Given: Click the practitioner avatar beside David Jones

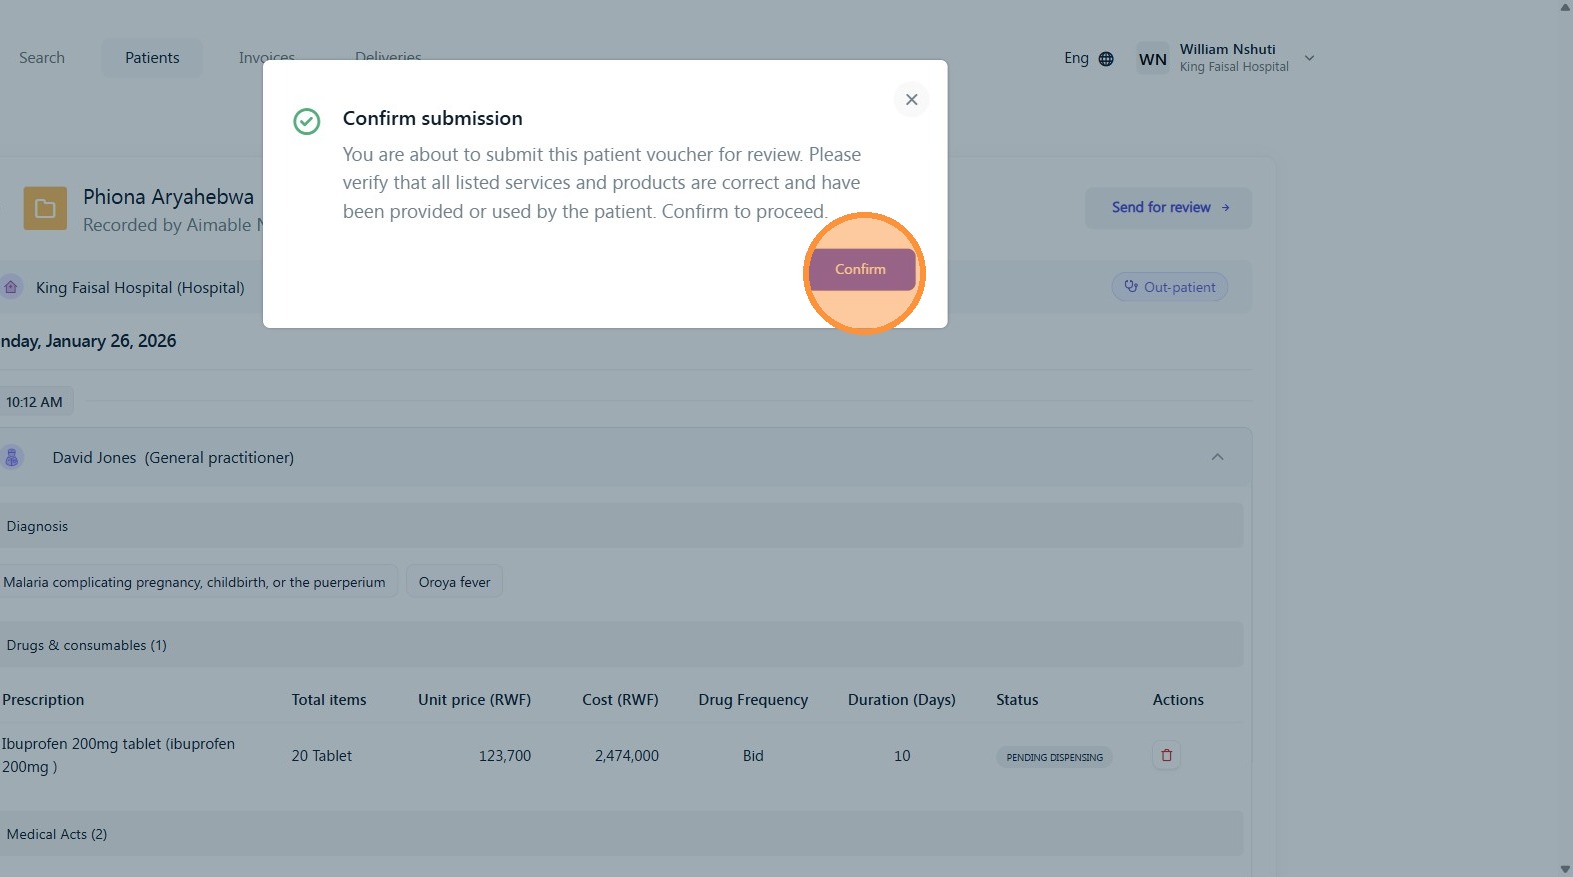Looking at the screenshot, I should (x=12, y=458).
